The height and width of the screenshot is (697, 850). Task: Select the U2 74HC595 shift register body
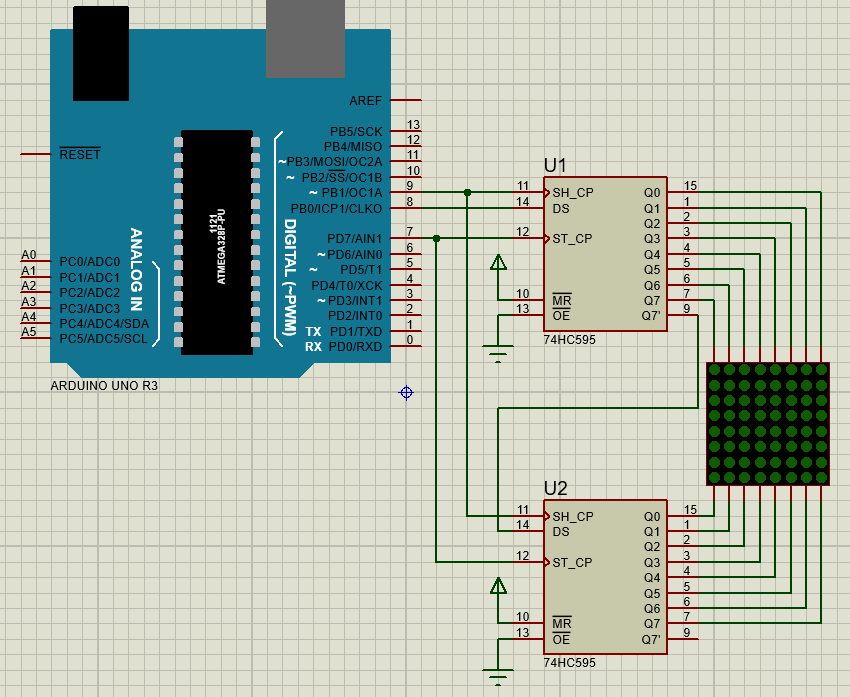pyautogui.click(x=605, y=578)
